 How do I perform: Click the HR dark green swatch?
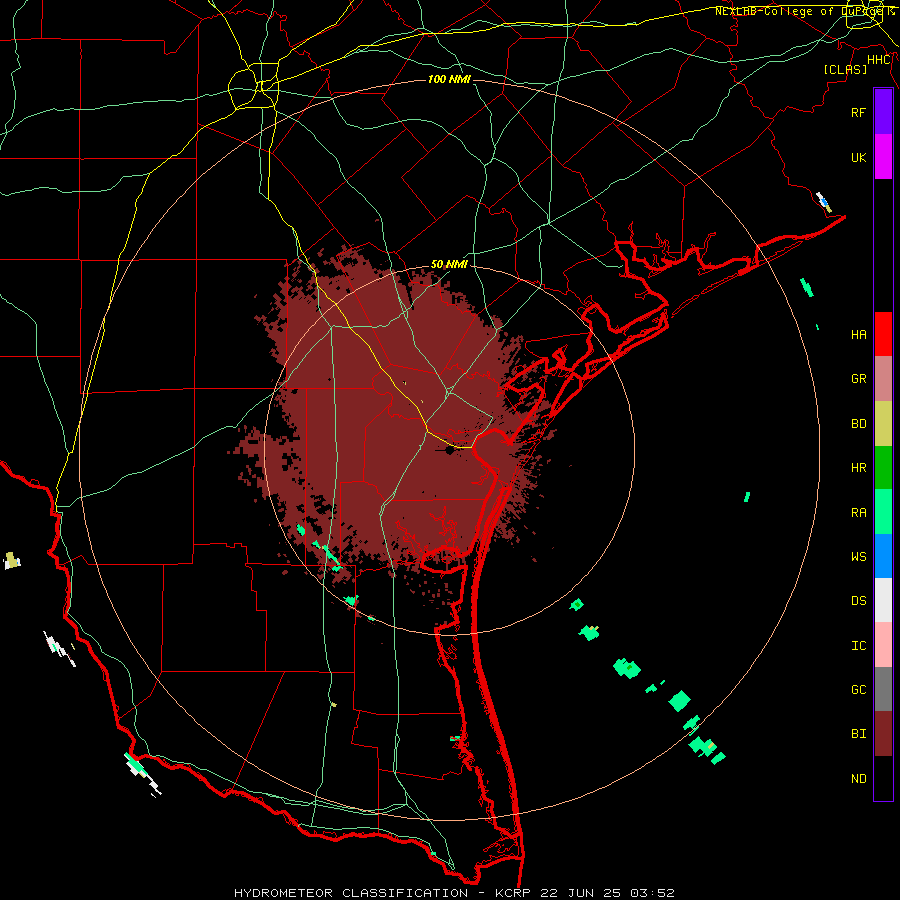883,467
